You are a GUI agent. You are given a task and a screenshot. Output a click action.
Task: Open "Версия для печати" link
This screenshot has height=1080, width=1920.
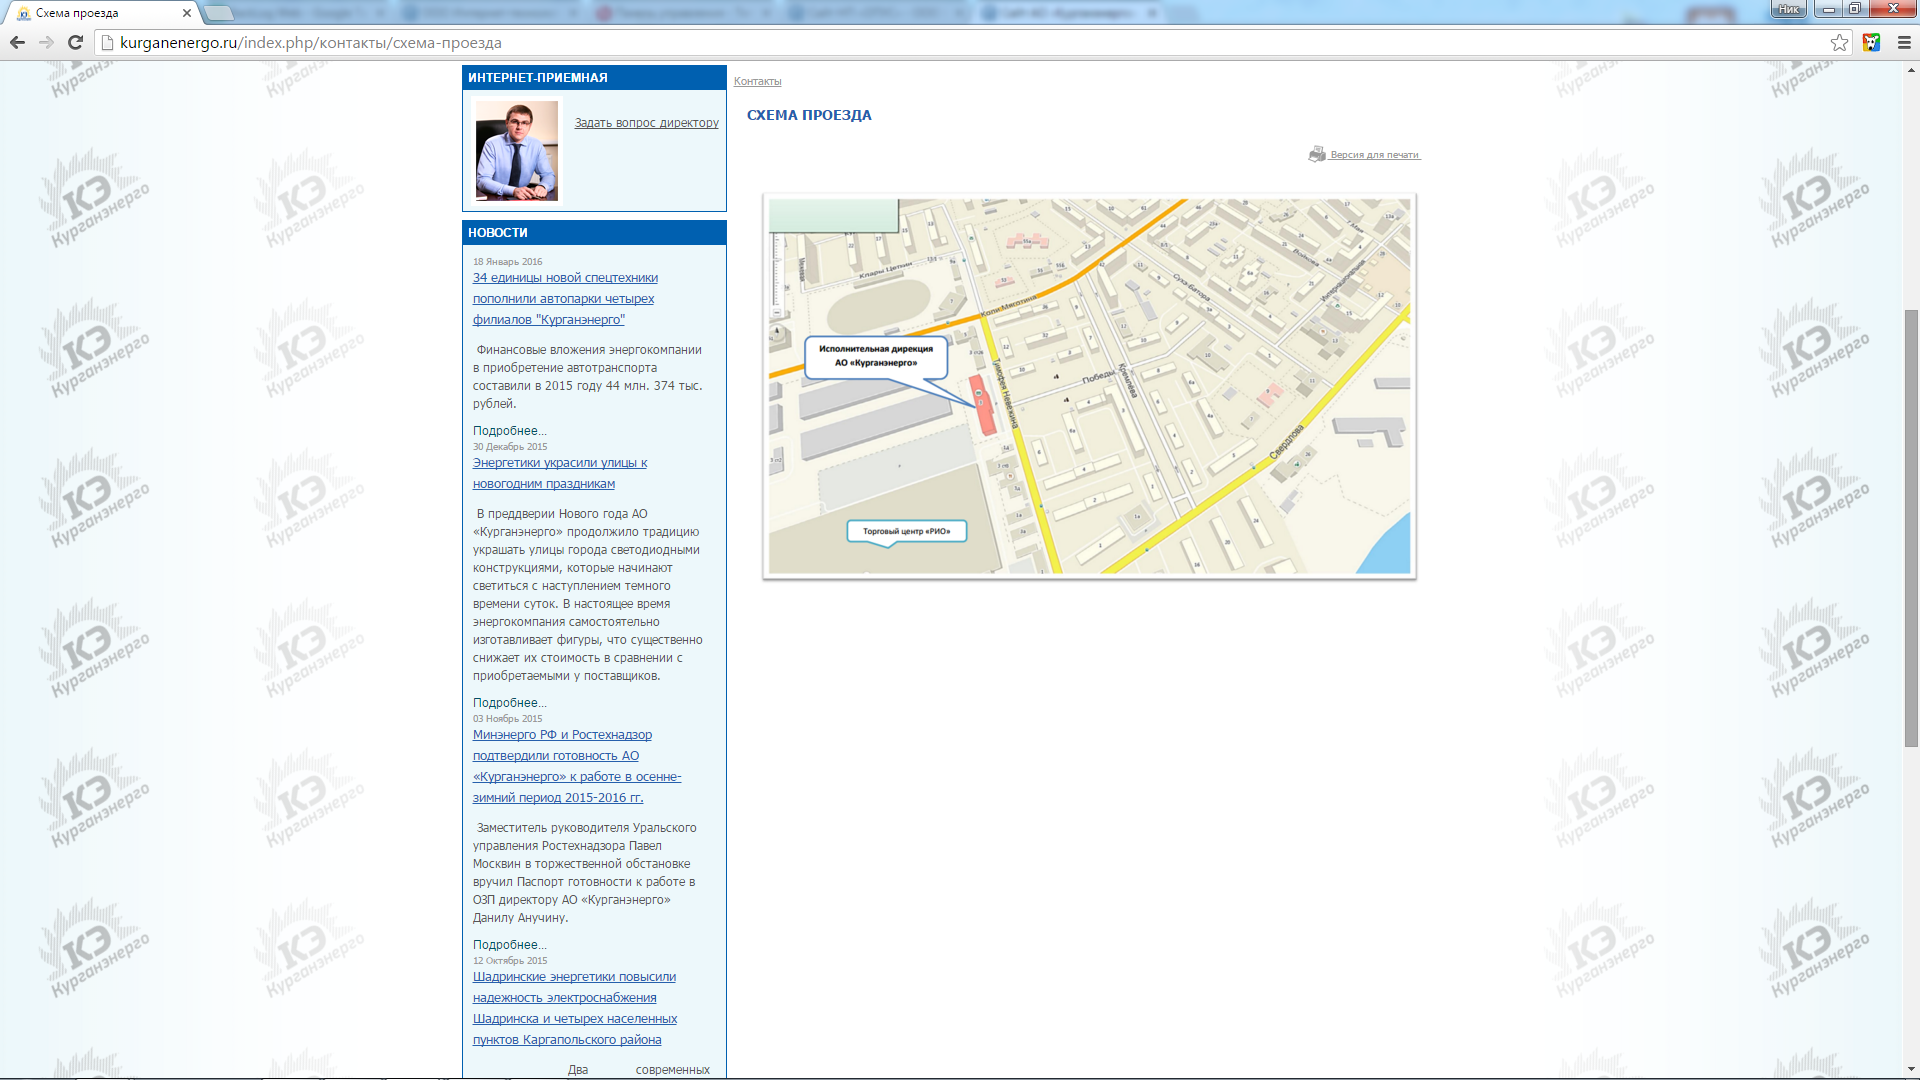[x=1374, y=155]
